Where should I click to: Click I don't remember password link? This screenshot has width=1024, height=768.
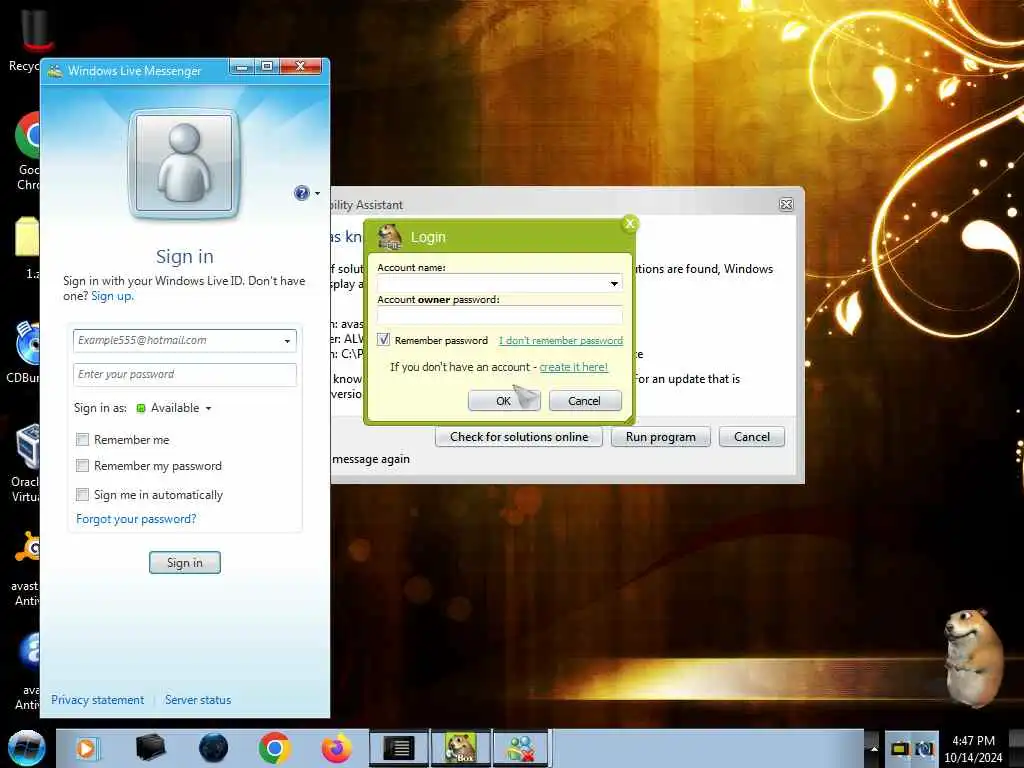[561, 340]
